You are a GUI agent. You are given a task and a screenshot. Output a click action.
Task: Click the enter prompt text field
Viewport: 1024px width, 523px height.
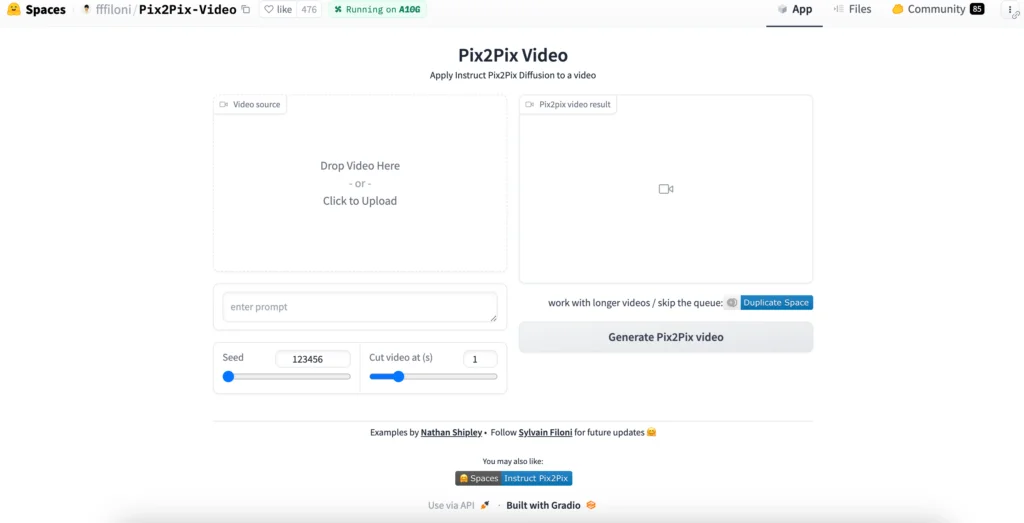(360, 307)
